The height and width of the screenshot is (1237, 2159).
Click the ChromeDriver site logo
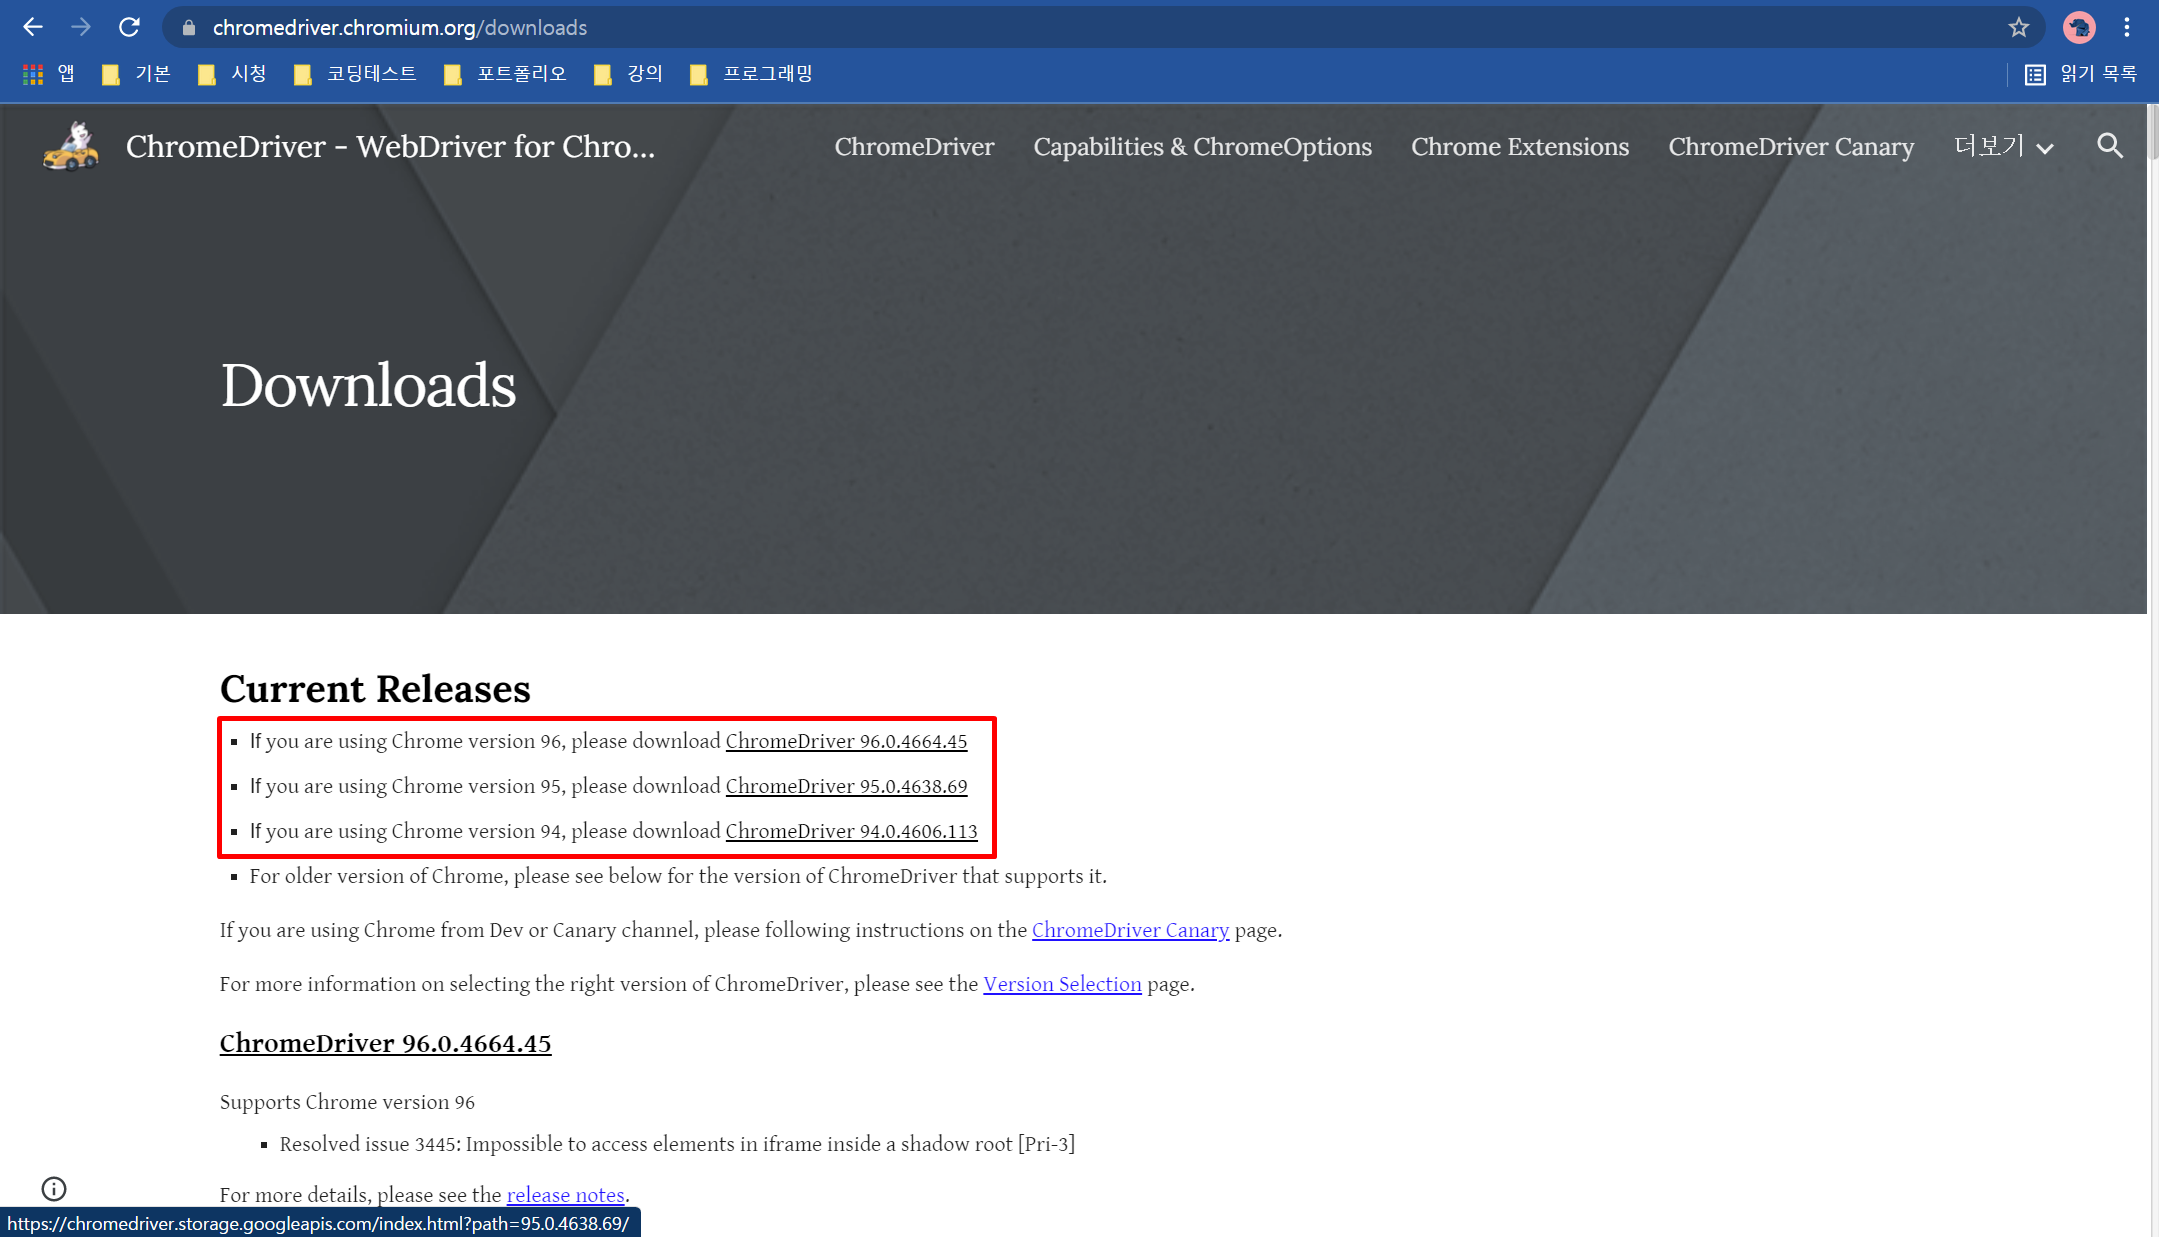tap(71, 146)
